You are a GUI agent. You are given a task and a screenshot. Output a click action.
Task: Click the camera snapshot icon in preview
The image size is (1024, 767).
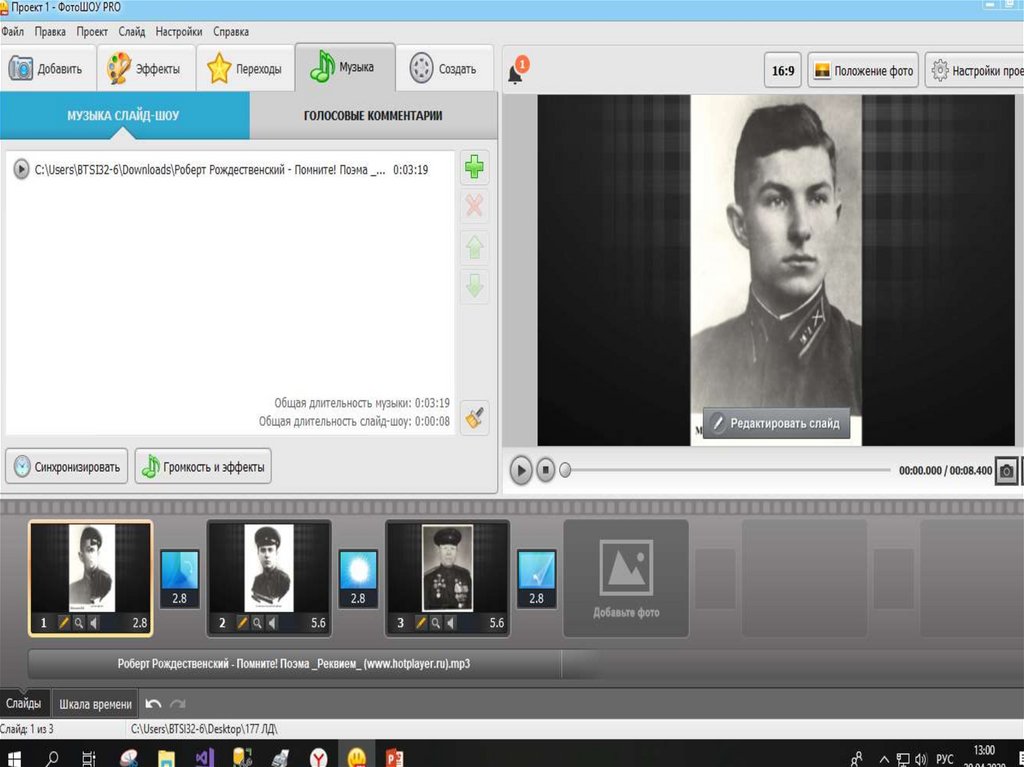pyautogui.click(x=1007, y=470)
